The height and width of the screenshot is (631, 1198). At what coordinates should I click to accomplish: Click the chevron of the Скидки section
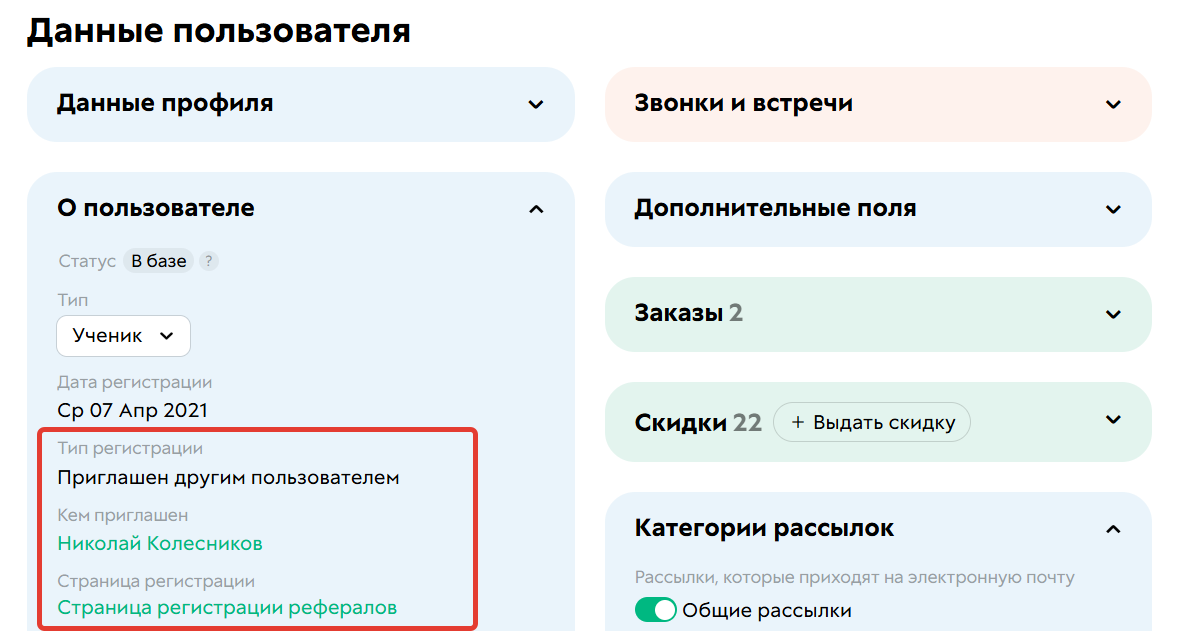(x=1113, y=422)
